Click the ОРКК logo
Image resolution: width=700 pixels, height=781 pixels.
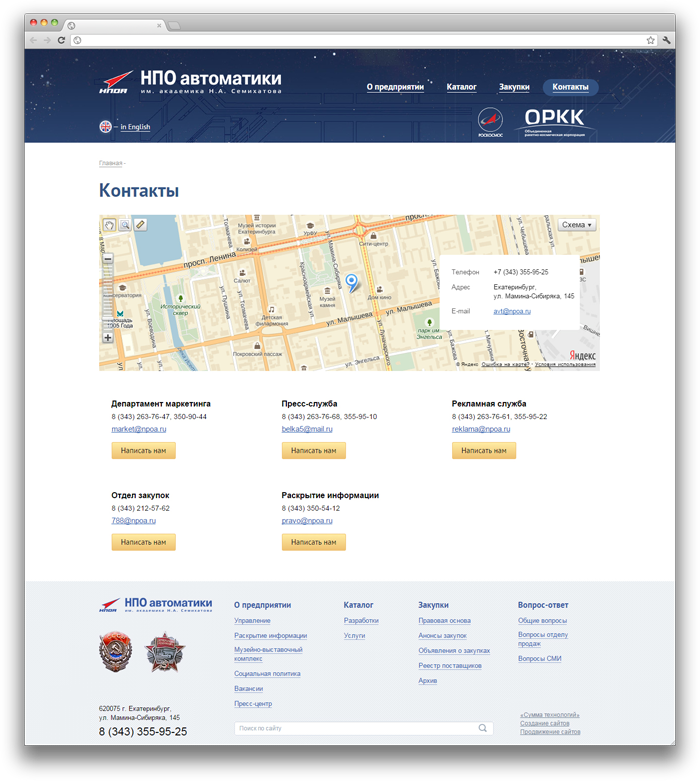pyautogui.click(x=554, y=123)
